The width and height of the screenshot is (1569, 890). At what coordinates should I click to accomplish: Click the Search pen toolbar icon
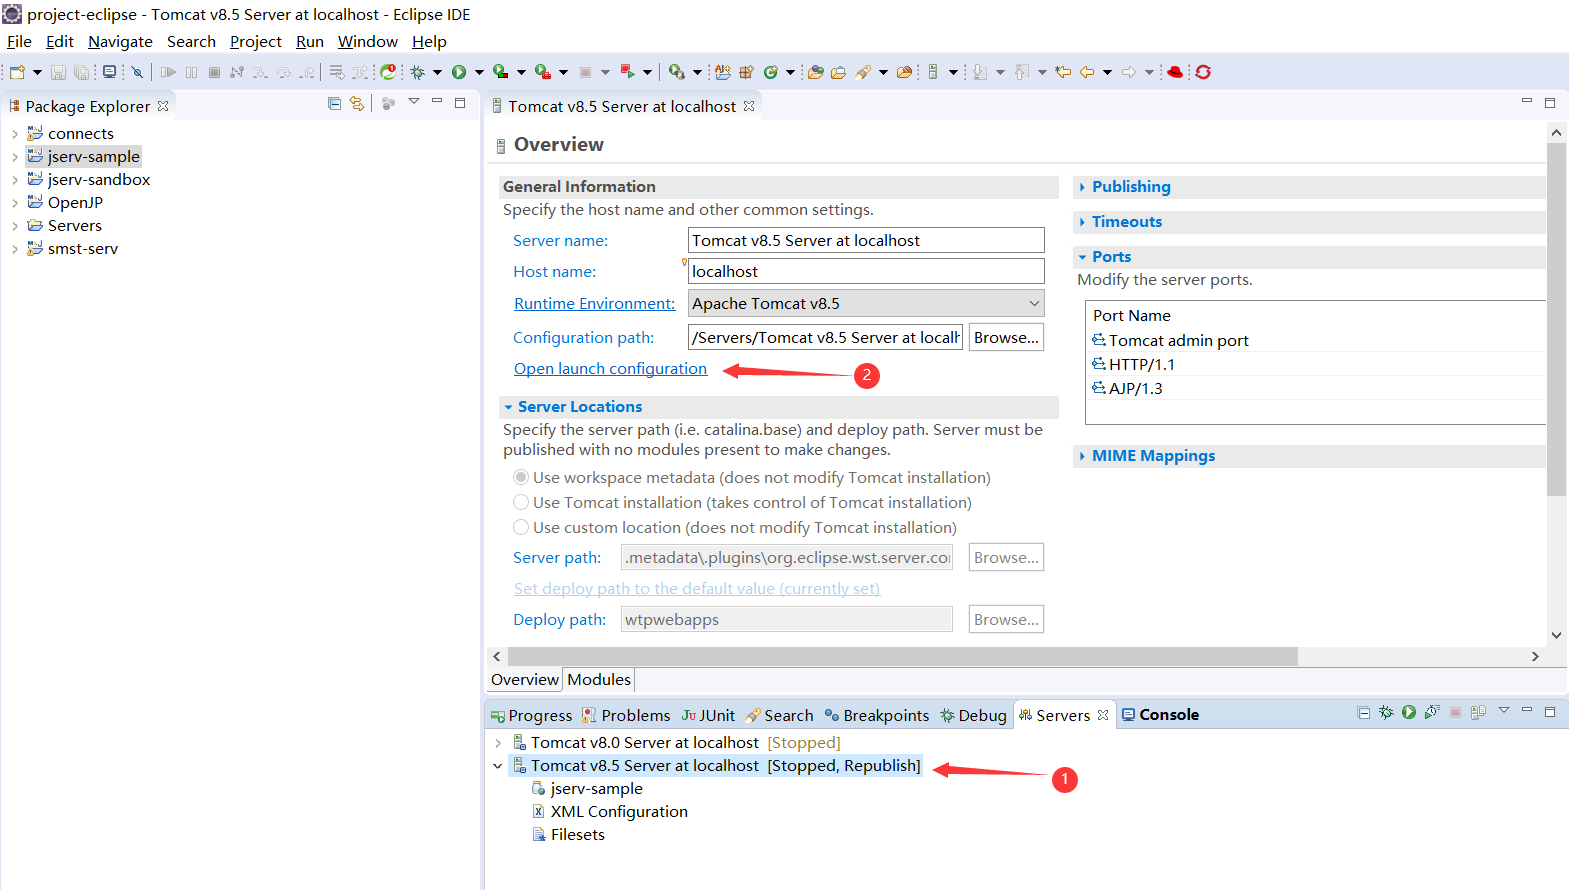(863, 72)
